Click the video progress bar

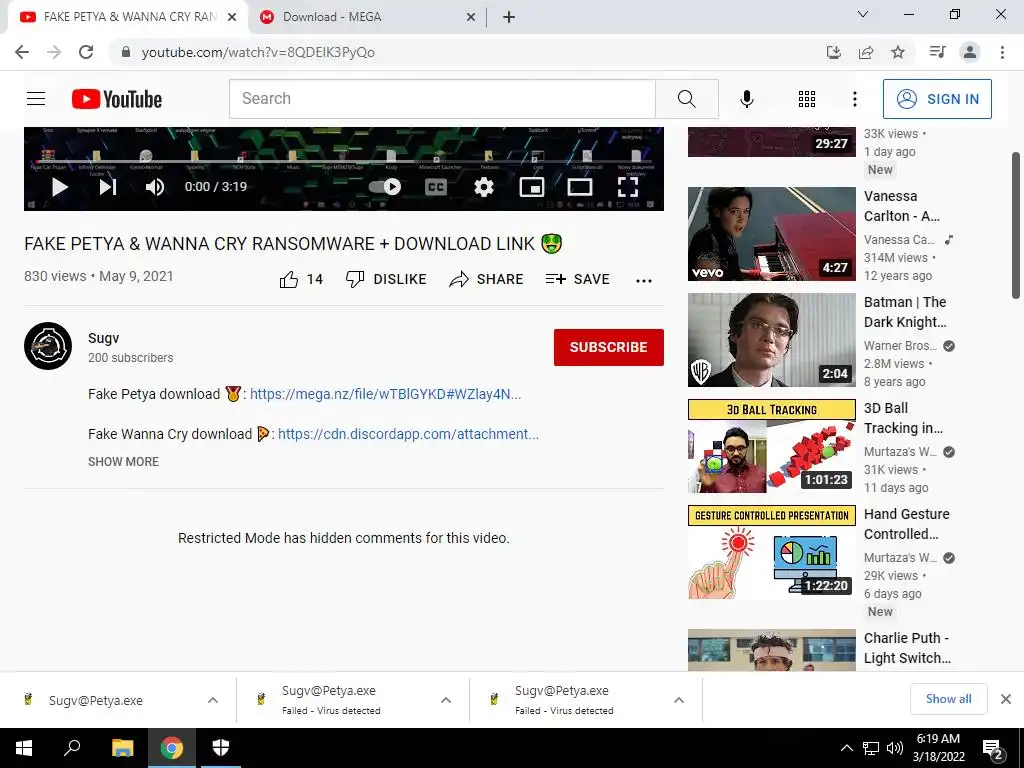click(x=344, y=161)
